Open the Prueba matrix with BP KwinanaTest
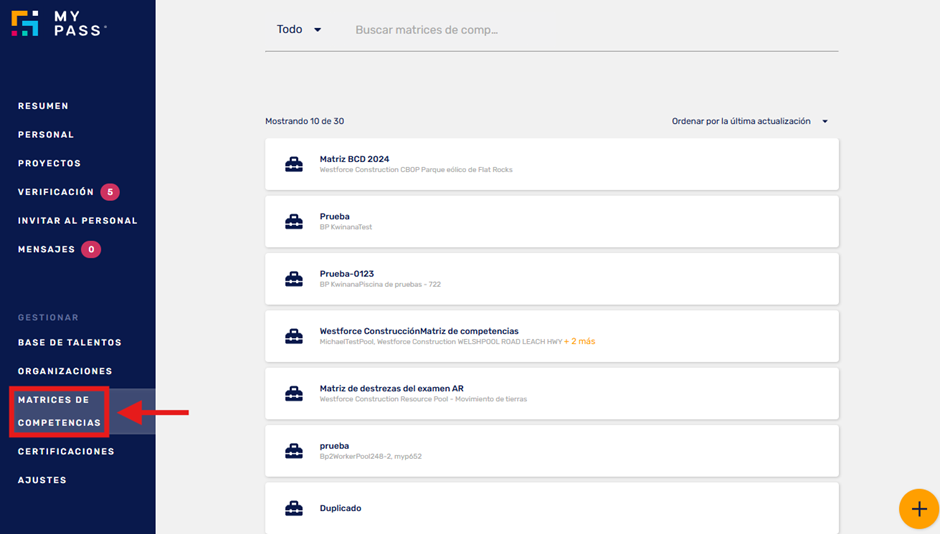Viewport: 940px width, 534px height. [x=552, y=222]
